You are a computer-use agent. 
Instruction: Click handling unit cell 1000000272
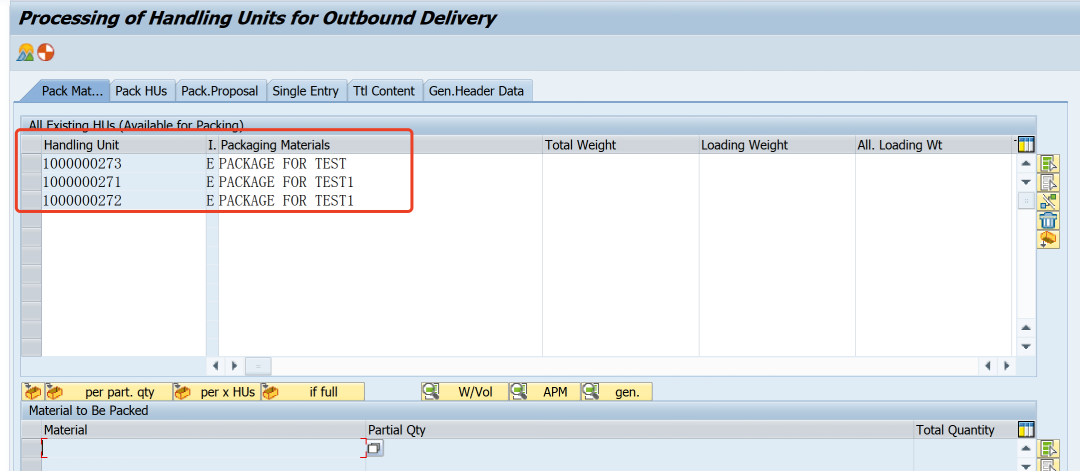click(x=124, y=201)
